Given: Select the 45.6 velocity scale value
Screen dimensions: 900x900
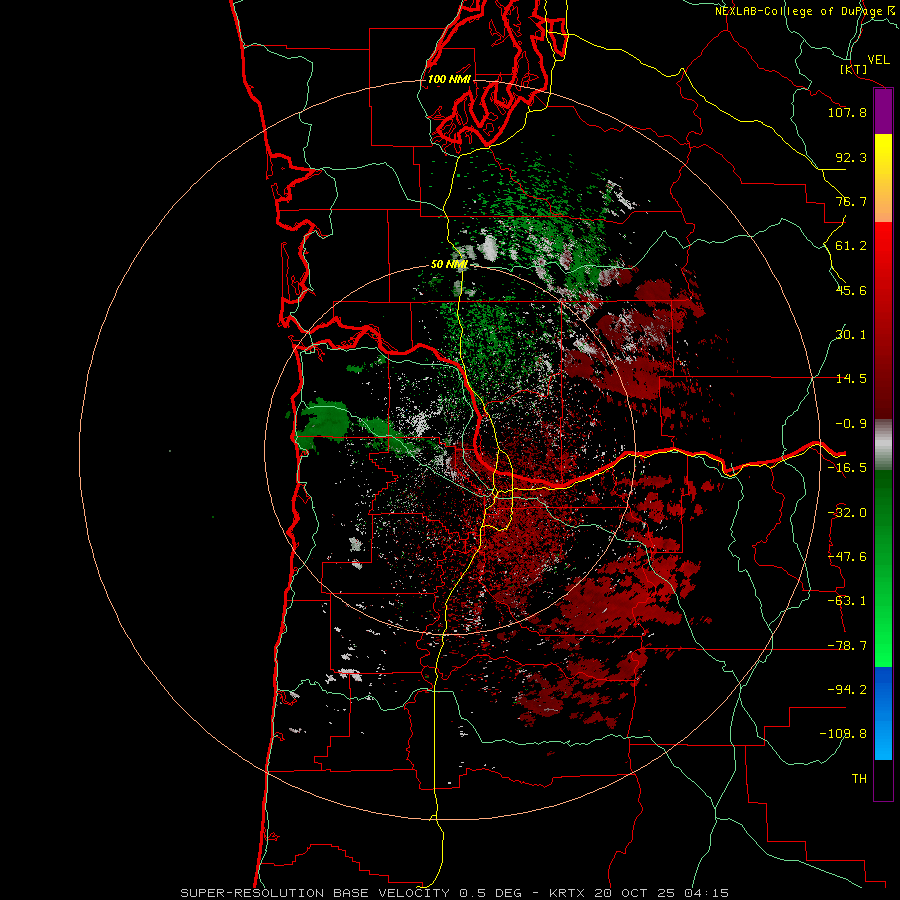Looking at the screenshot, I should 851,290.
